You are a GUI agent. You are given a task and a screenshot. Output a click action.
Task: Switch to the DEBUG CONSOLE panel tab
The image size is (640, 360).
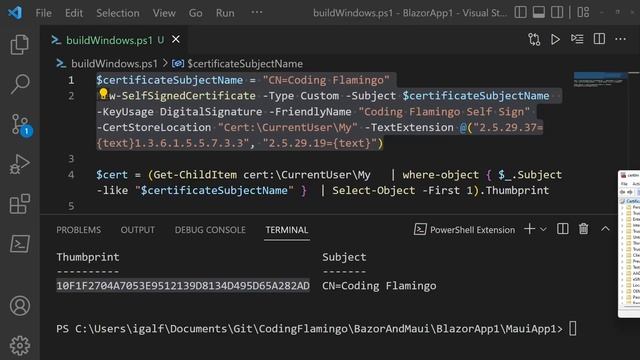pos(210,230)
